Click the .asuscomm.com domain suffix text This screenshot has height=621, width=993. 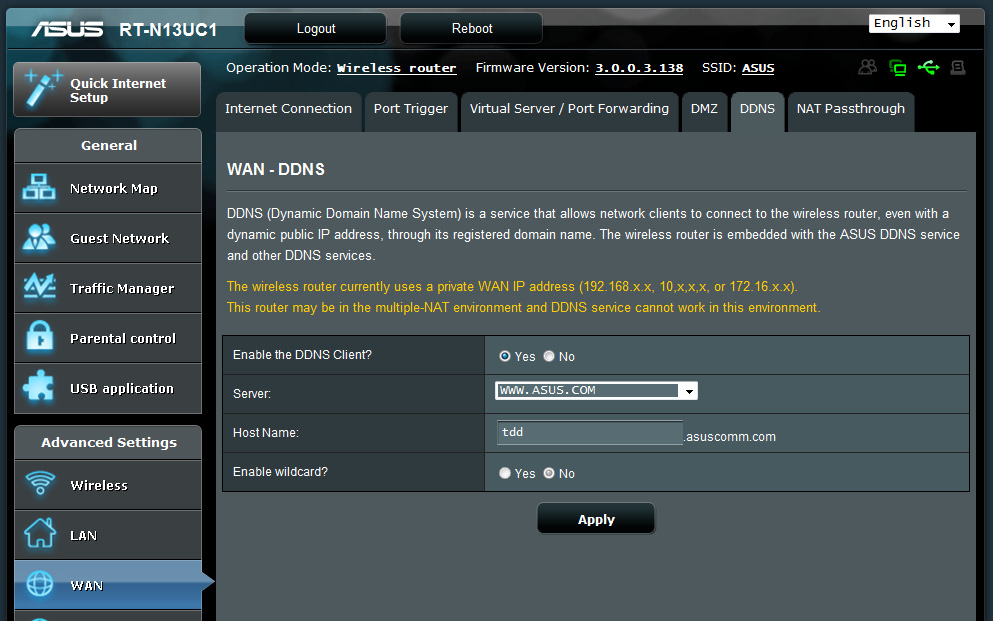tap(730, 437)
